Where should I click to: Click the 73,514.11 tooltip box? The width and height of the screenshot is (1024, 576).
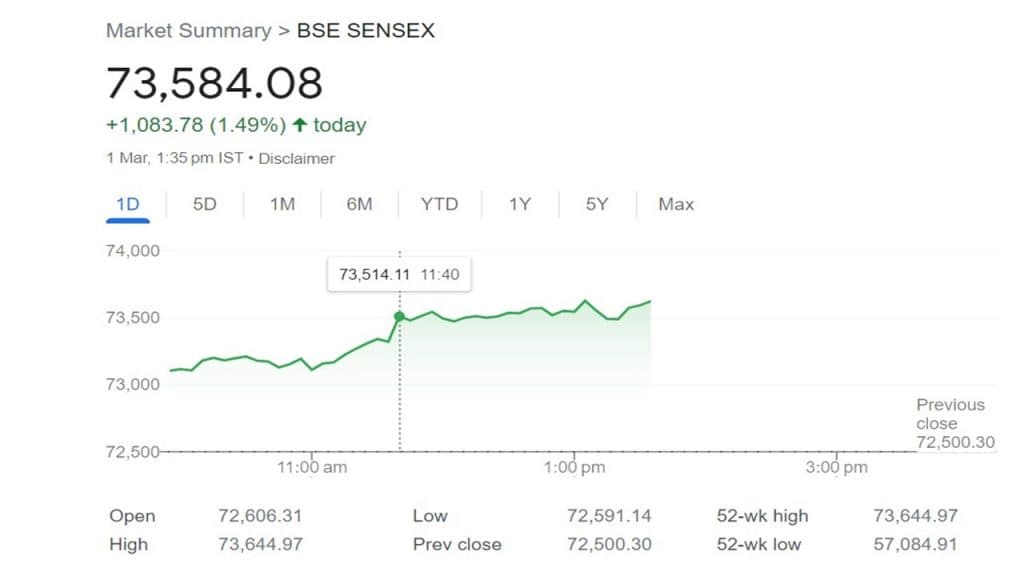click(x=399, y=274)
